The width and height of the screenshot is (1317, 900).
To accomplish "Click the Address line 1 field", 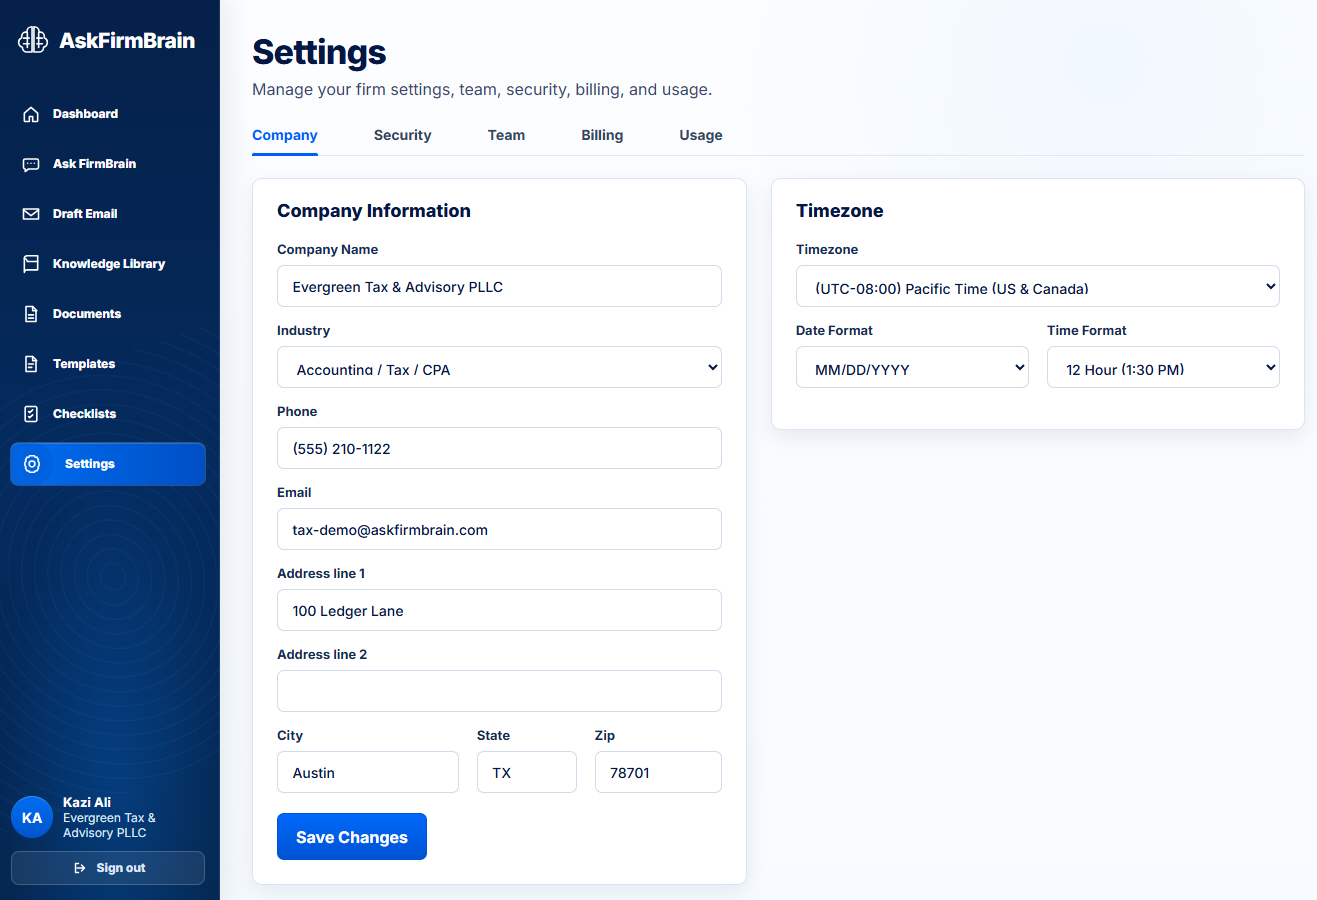I will 499,610.
